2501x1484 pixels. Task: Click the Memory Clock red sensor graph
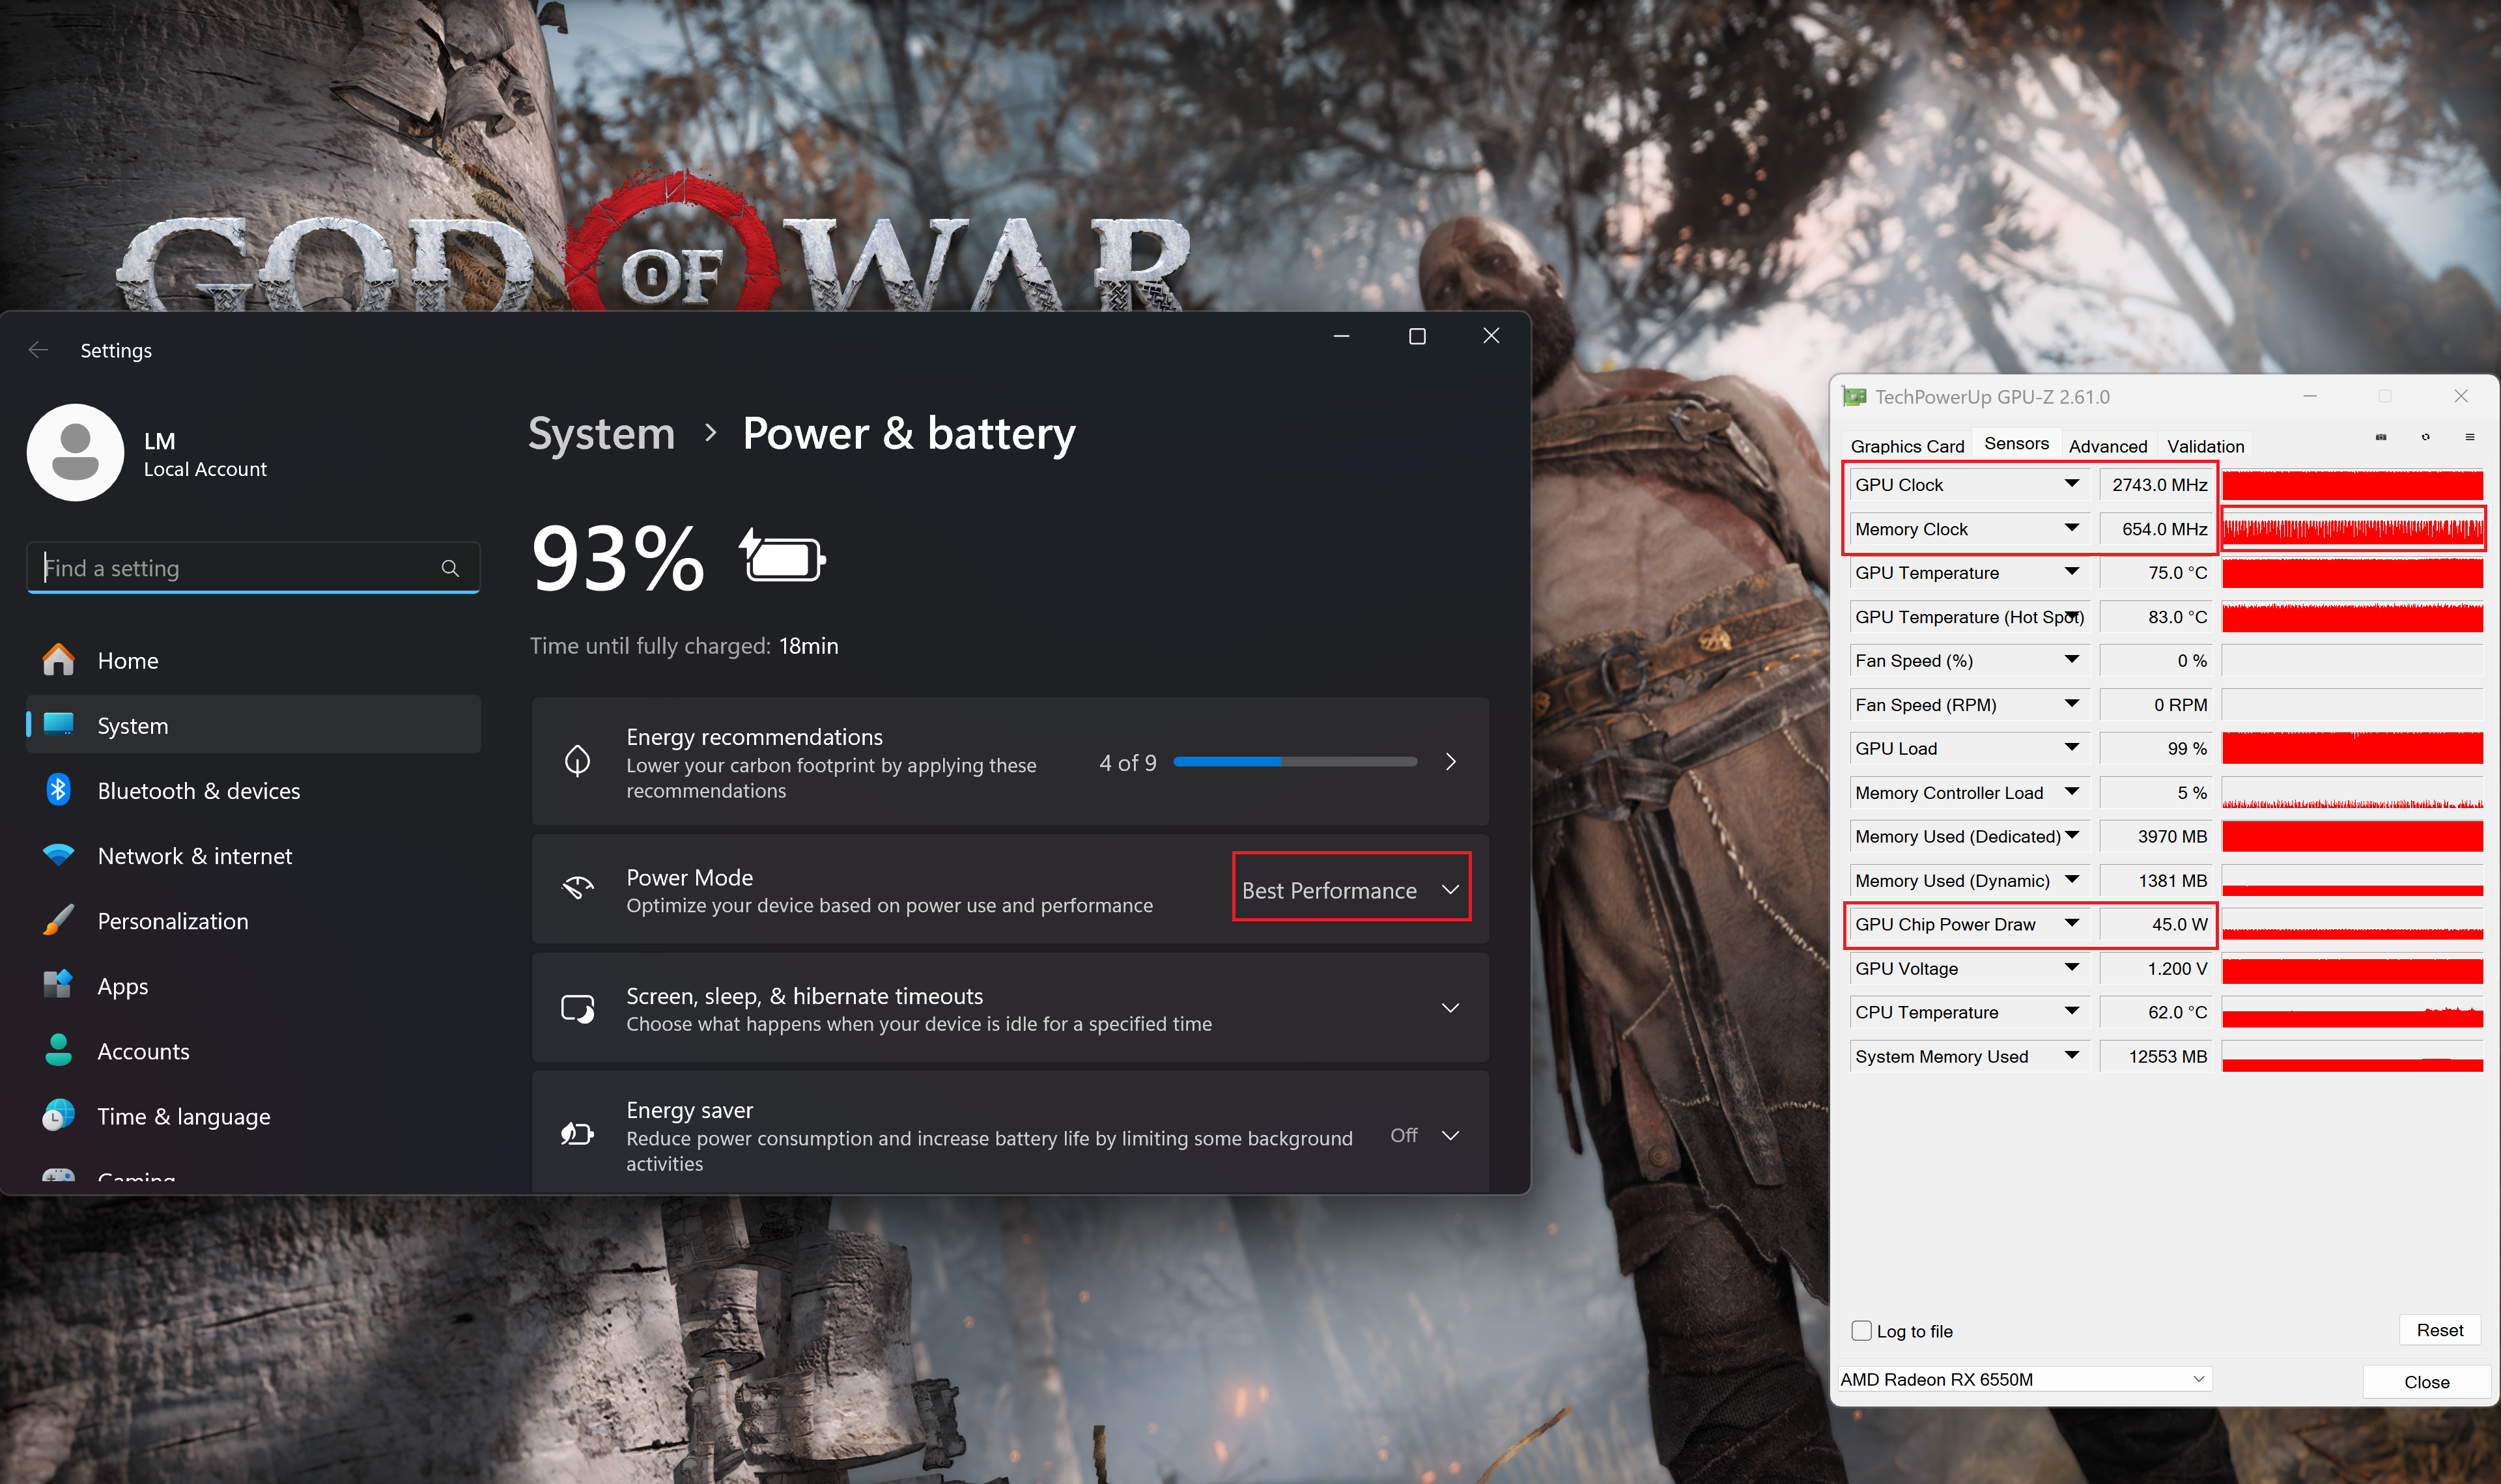[2352, 529]
